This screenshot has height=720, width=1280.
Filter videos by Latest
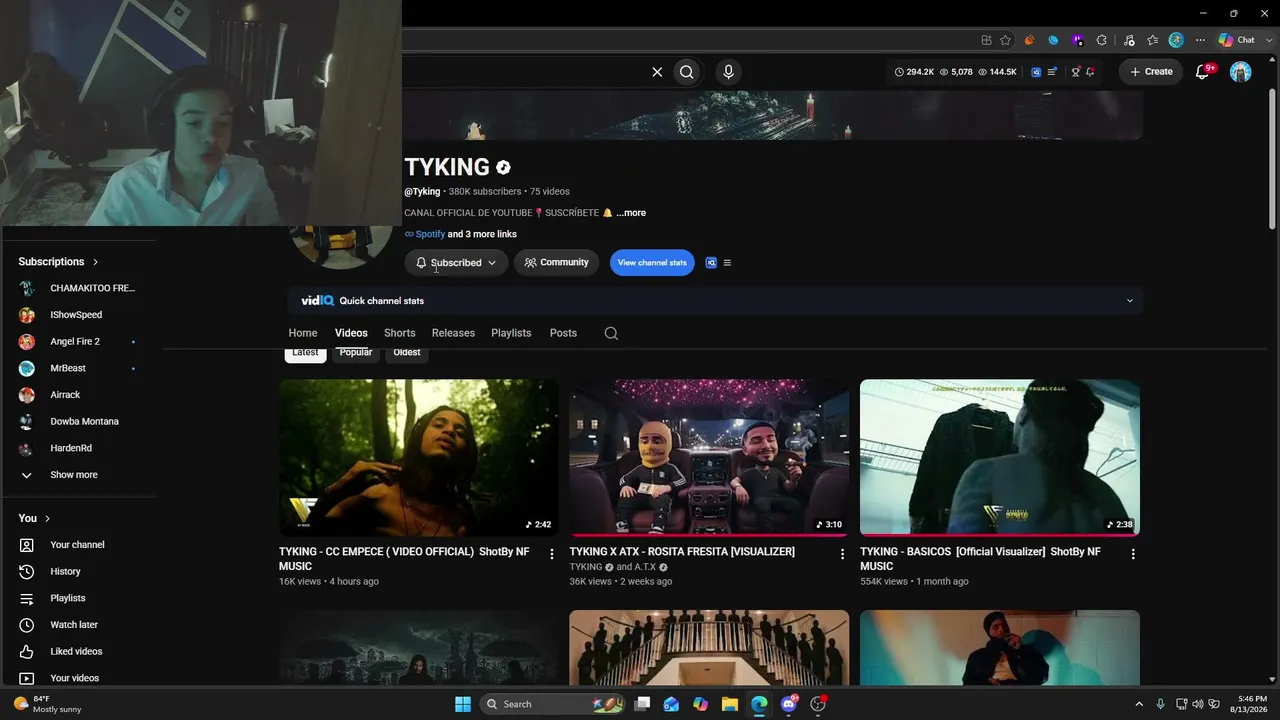click(x=305, y=353)
